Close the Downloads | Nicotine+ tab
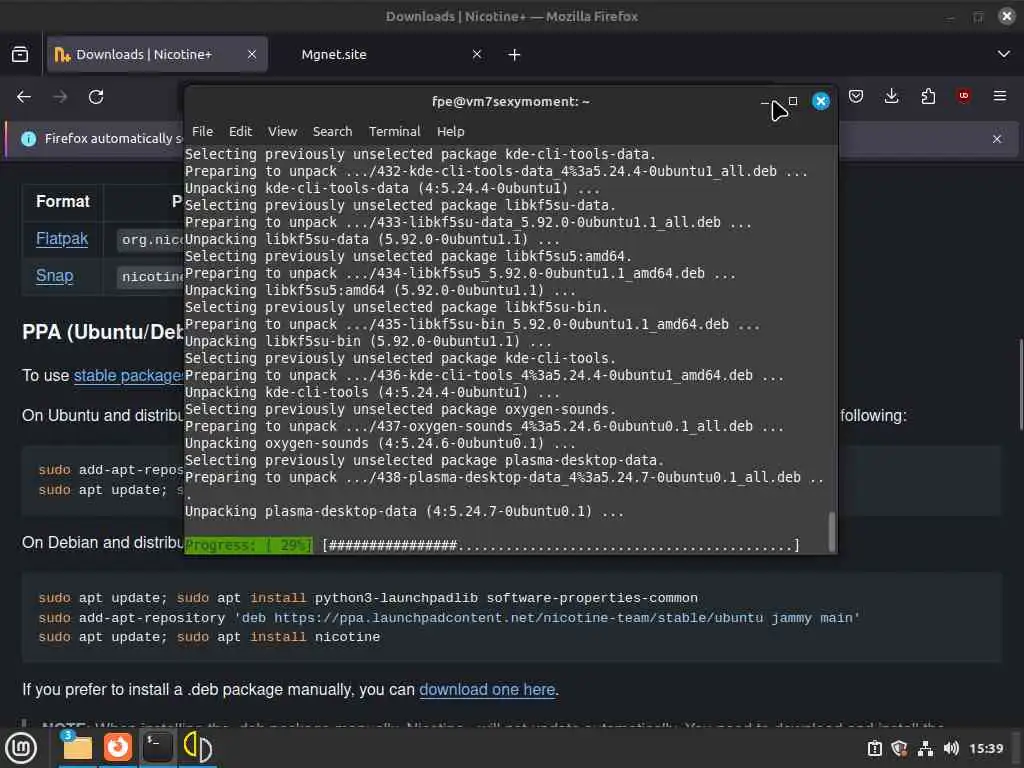 pos(251,54)
